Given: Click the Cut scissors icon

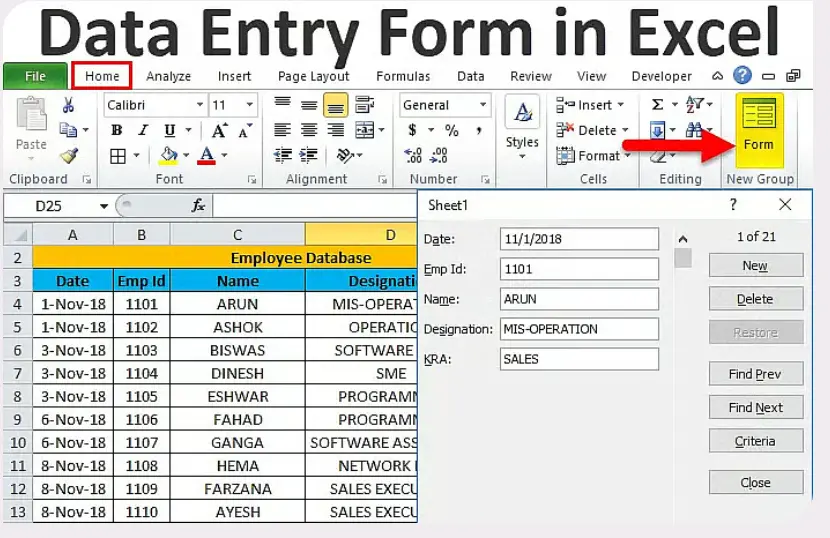Looking at the screenshot, I should [68, 105].
